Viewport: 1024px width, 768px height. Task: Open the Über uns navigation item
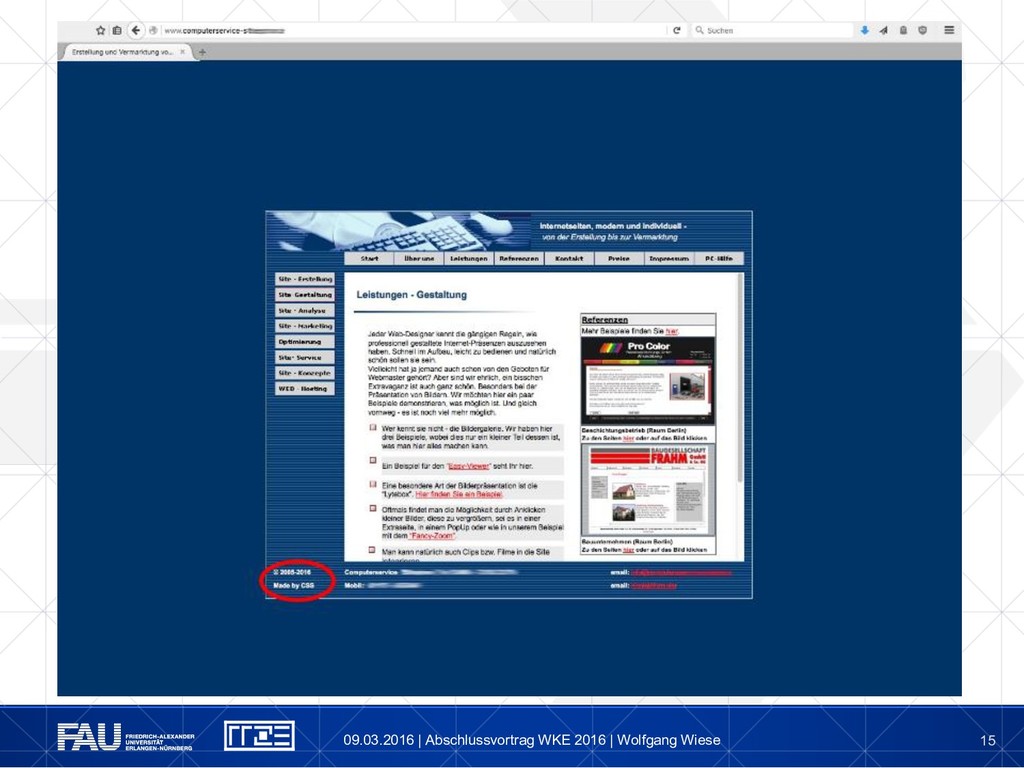pos(419,259)
